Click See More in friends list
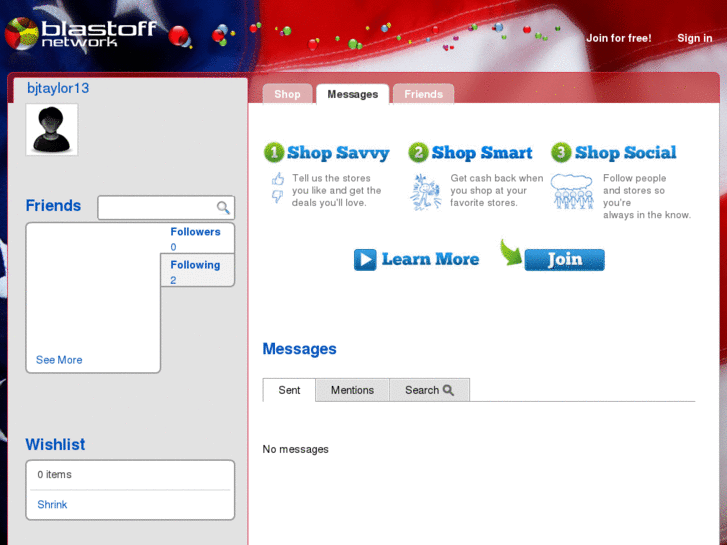 59,360
